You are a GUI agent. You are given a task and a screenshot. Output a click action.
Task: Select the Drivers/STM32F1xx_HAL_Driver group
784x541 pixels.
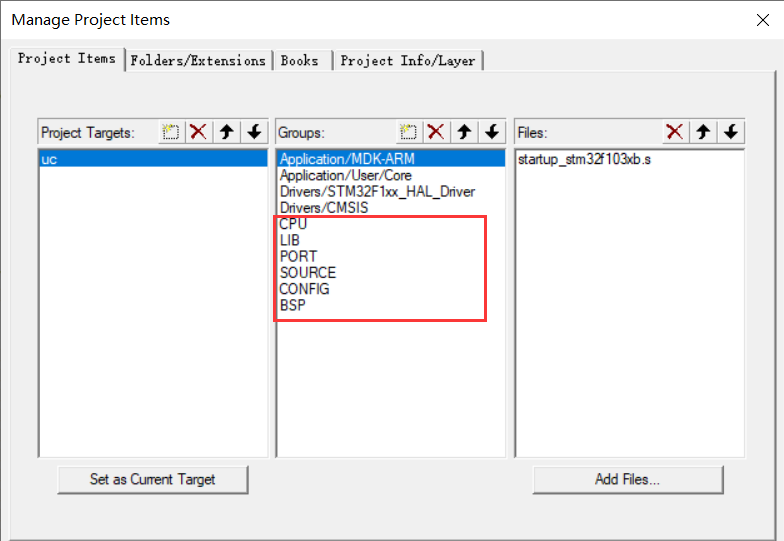(x=391, y=192)
